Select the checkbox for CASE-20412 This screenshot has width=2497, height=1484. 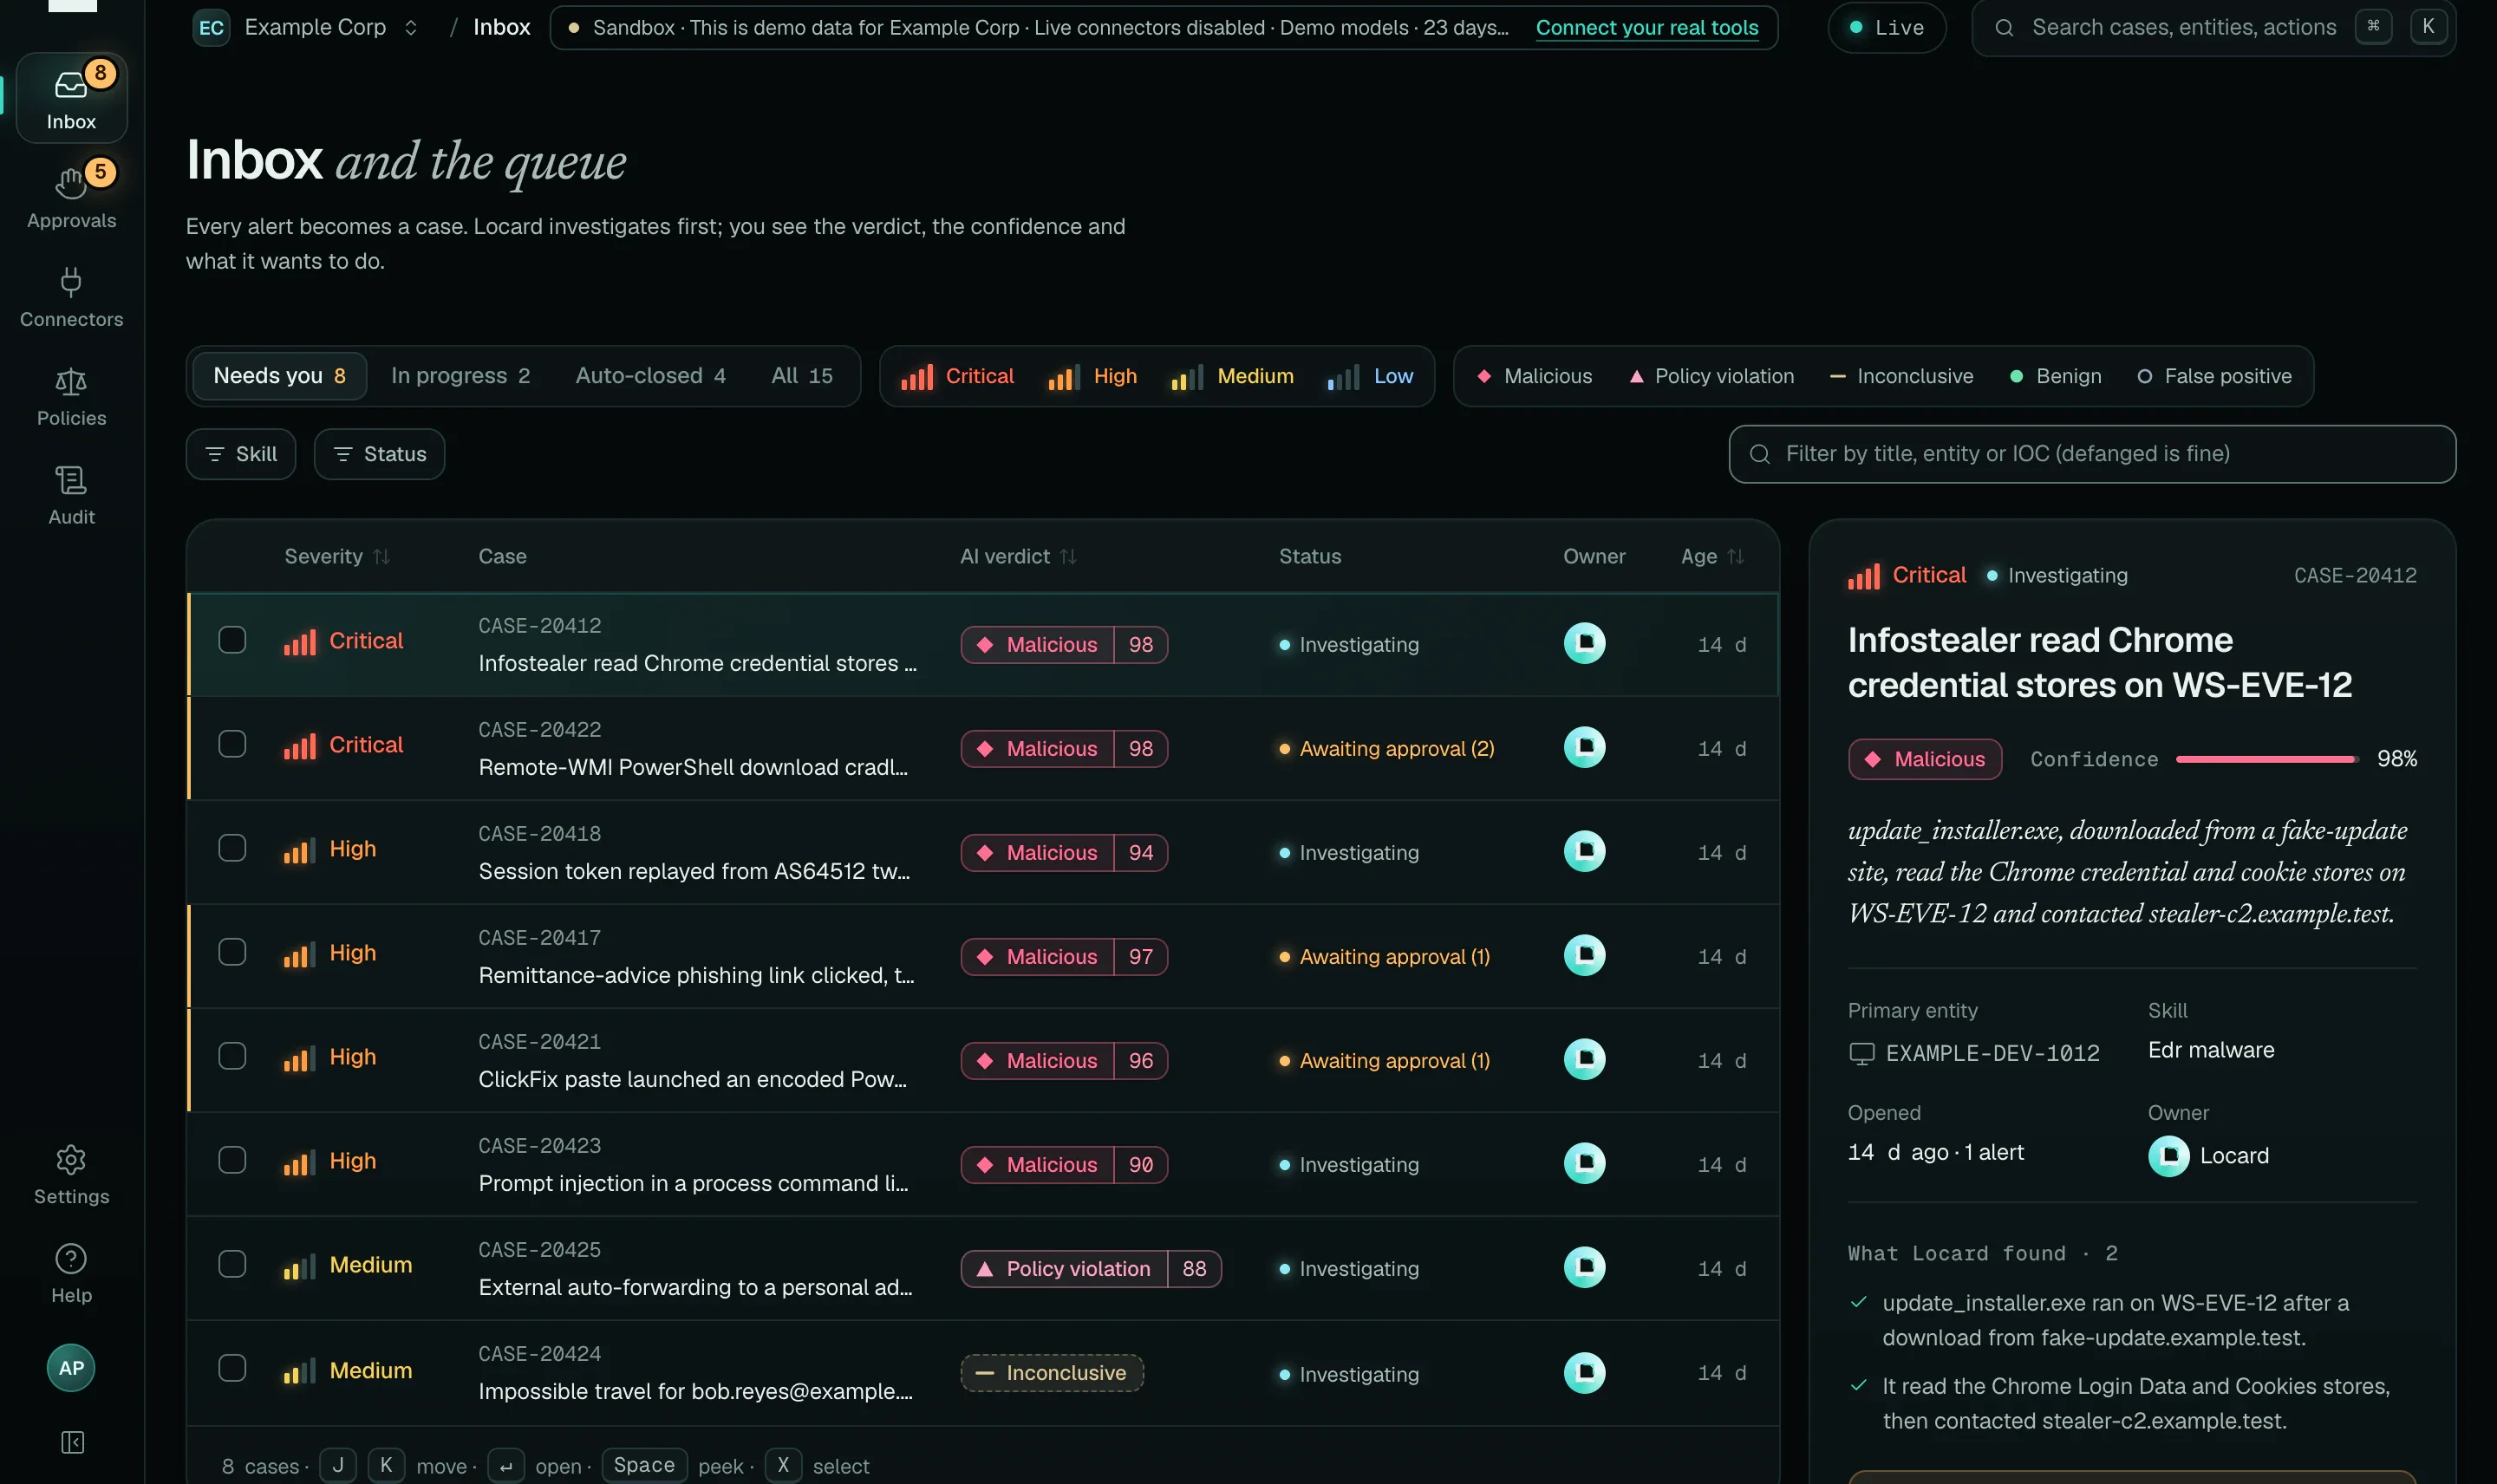click(232, 639)
